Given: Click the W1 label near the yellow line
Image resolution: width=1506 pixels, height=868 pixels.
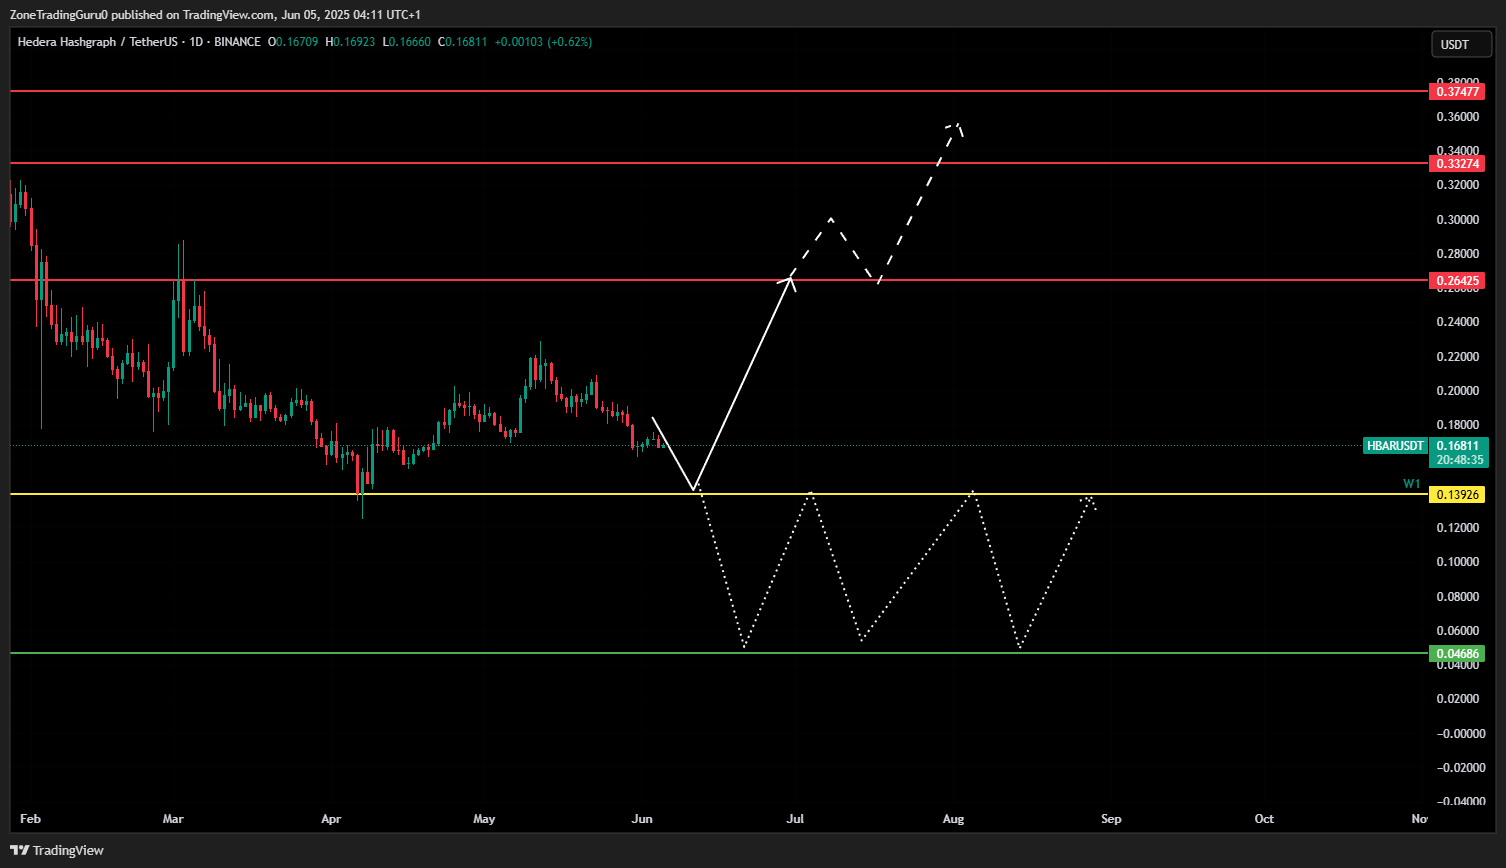Looking at the screenshot, I should 1411,484.
